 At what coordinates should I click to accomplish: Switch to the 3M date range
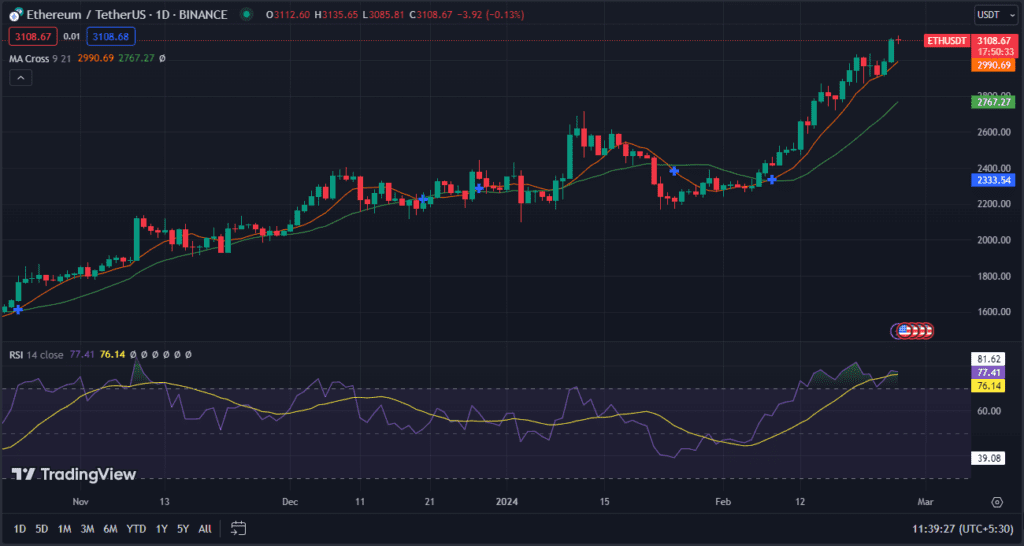[88, 528]
